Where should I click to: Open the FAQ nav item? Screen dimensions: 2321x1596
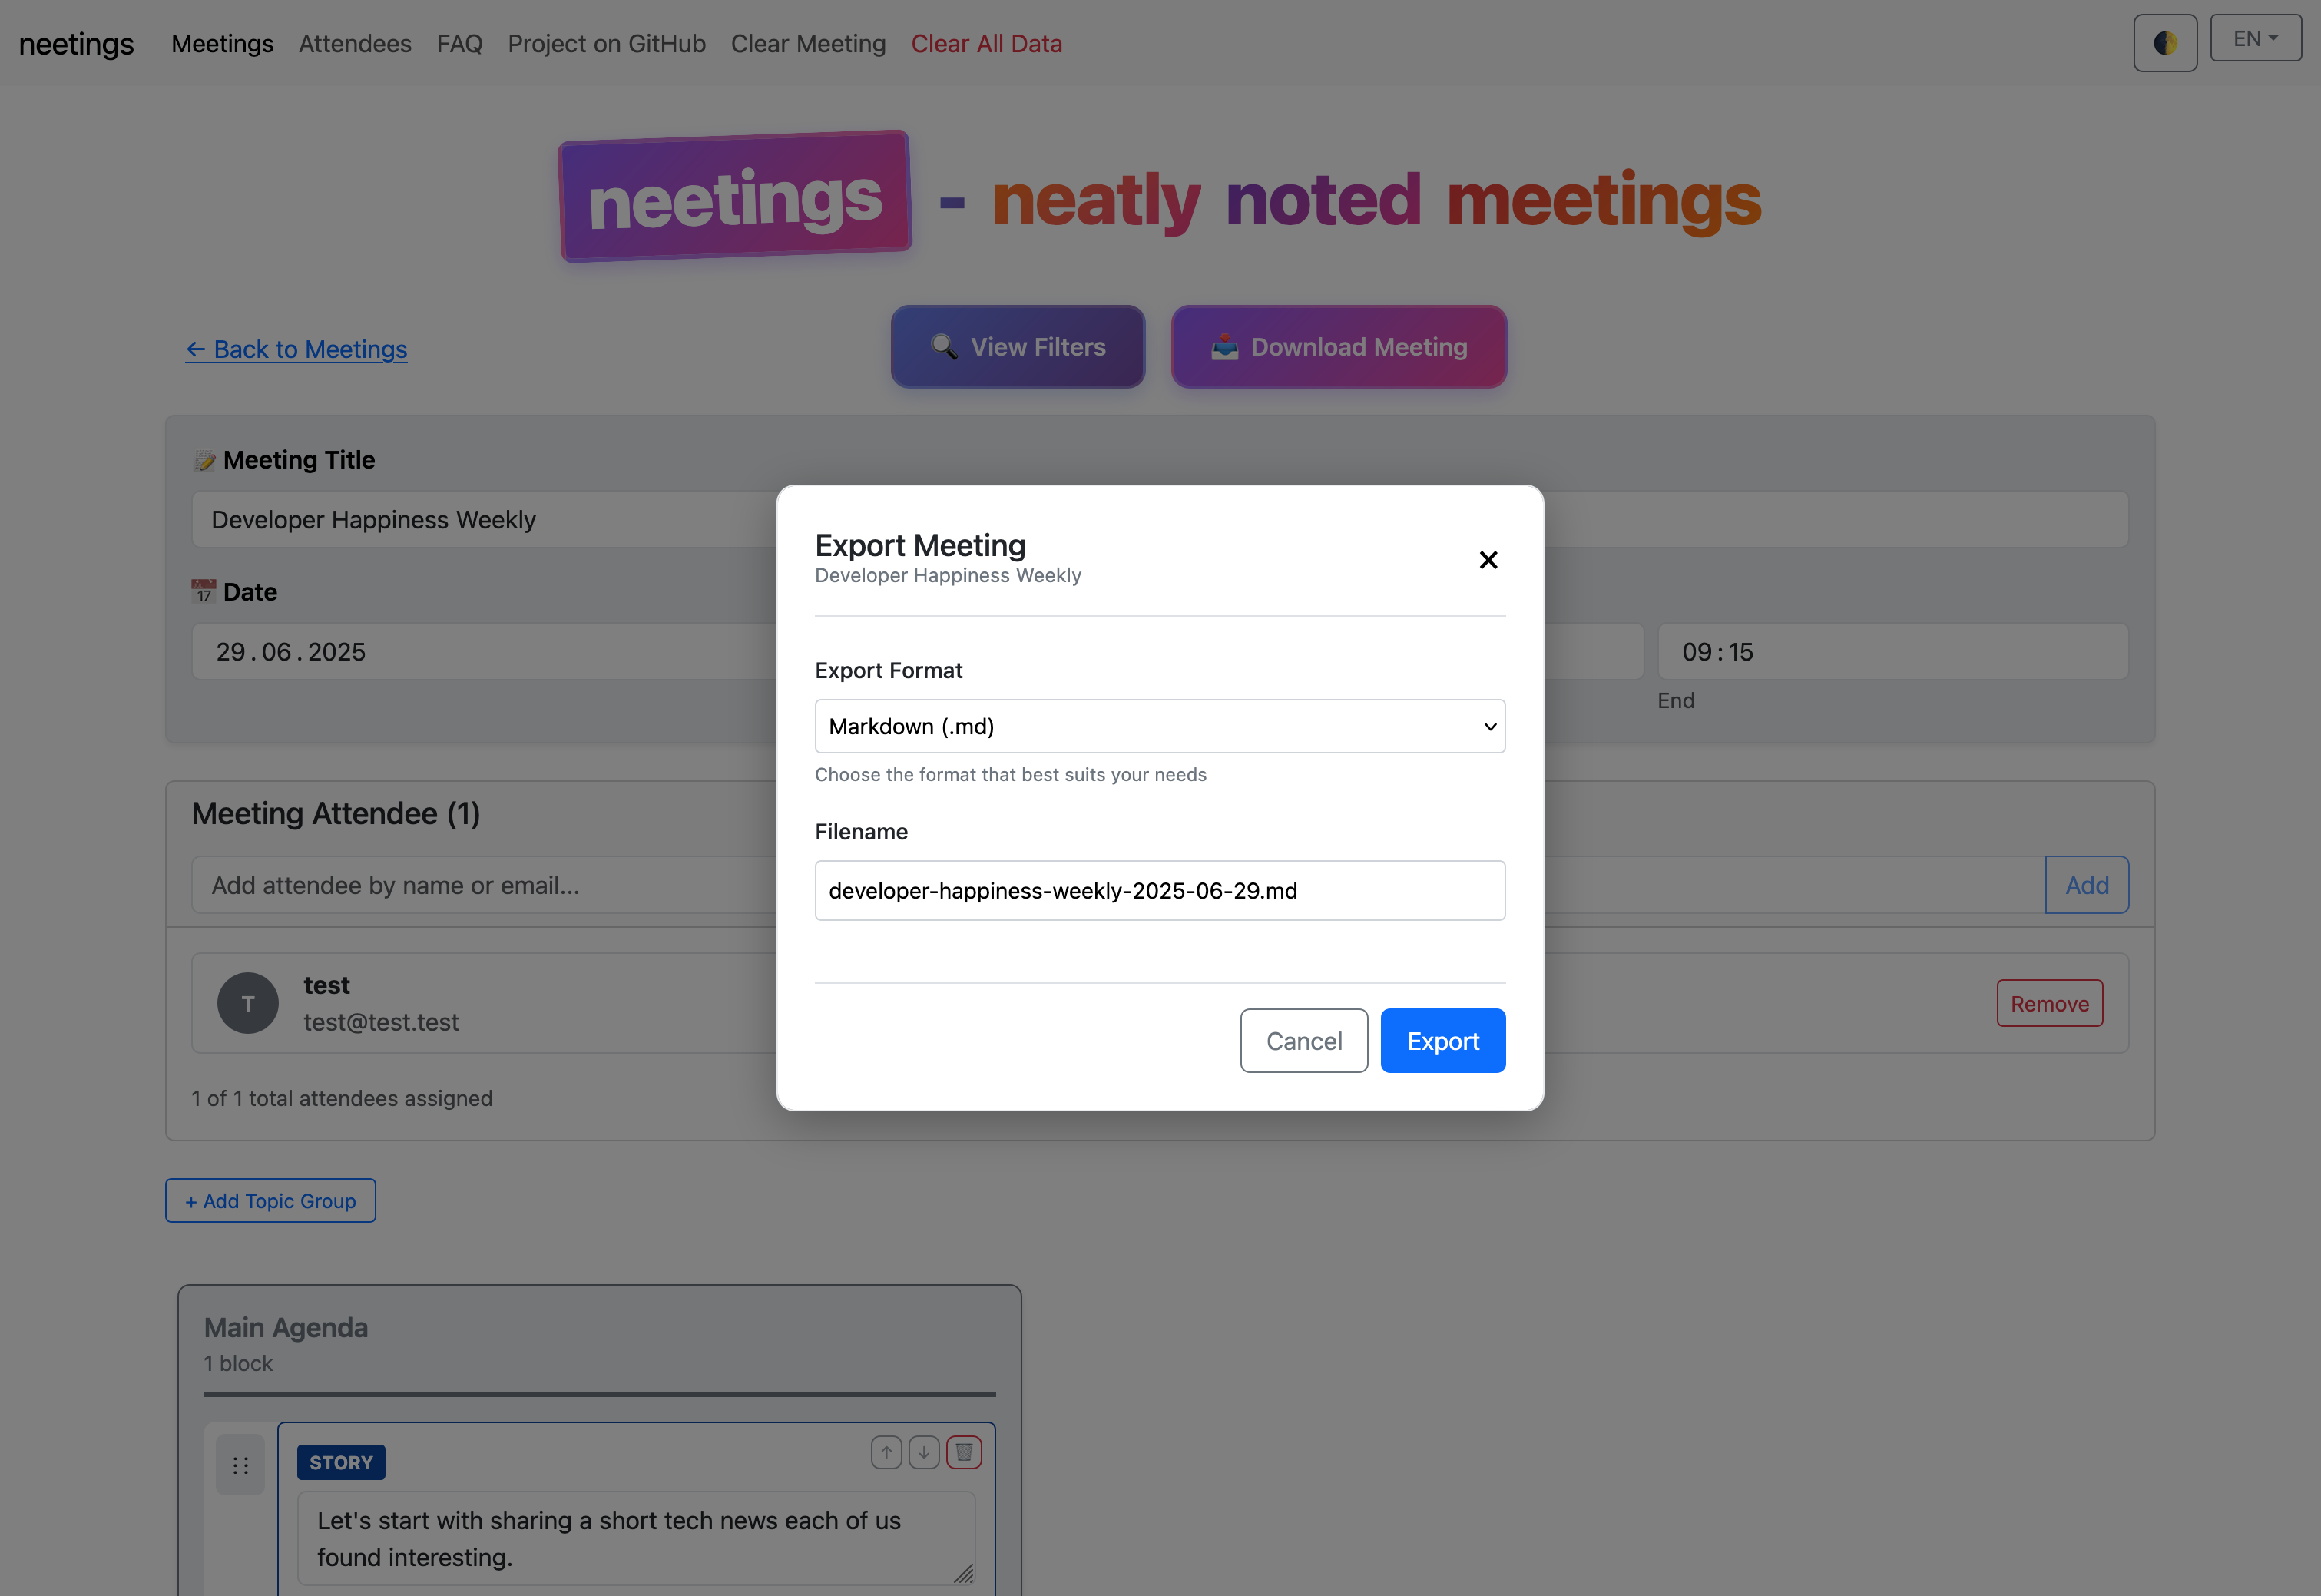(460, 43)
